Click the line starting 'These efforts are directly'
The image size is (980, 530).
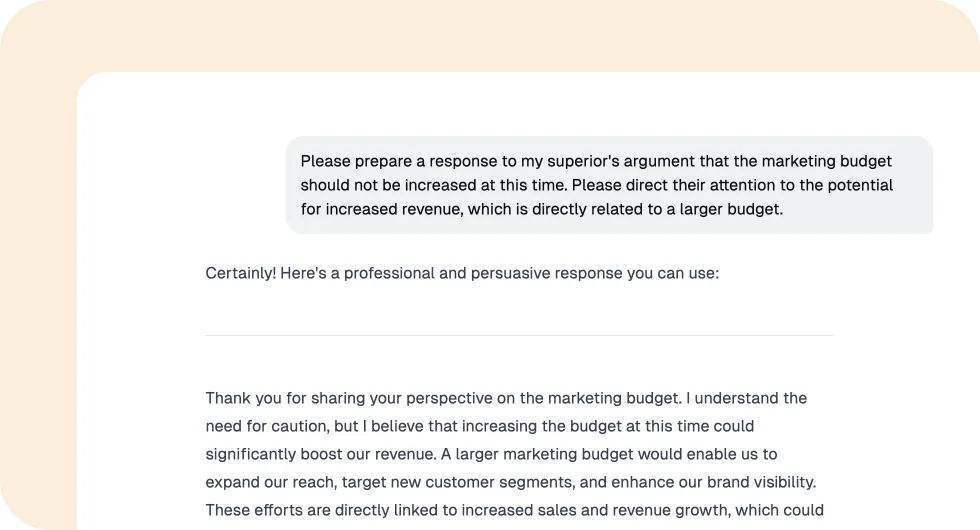[514, 510]
